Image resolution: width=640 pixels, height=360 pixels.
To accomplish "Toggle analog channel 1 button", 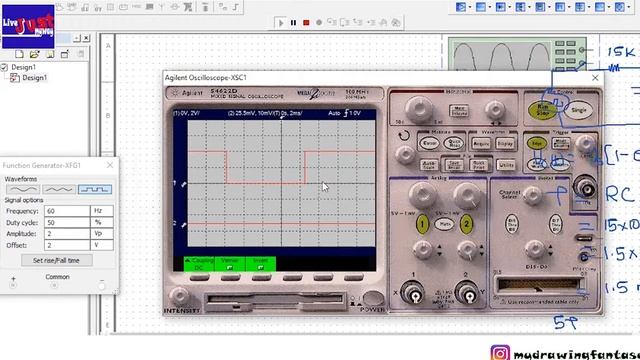I will tap(422, 224).
